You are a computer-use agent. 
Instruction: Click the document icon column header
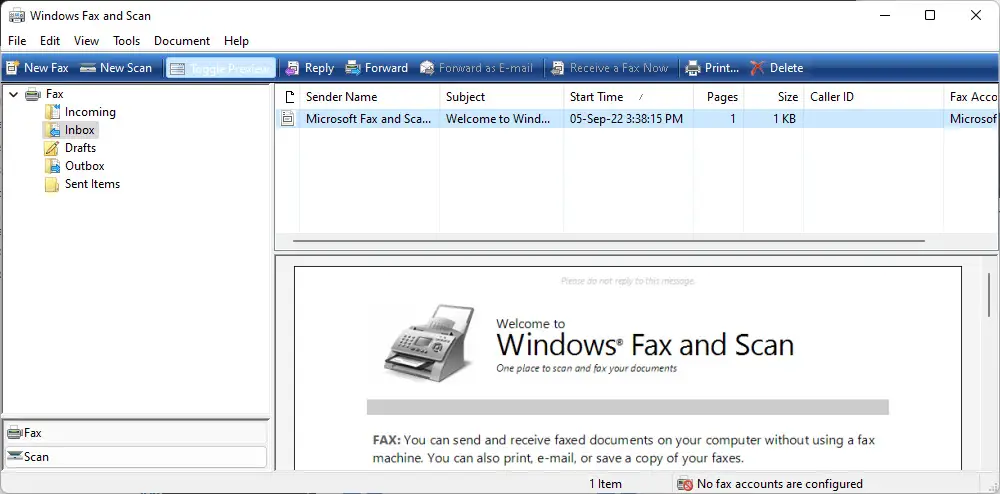click(288, 97)
